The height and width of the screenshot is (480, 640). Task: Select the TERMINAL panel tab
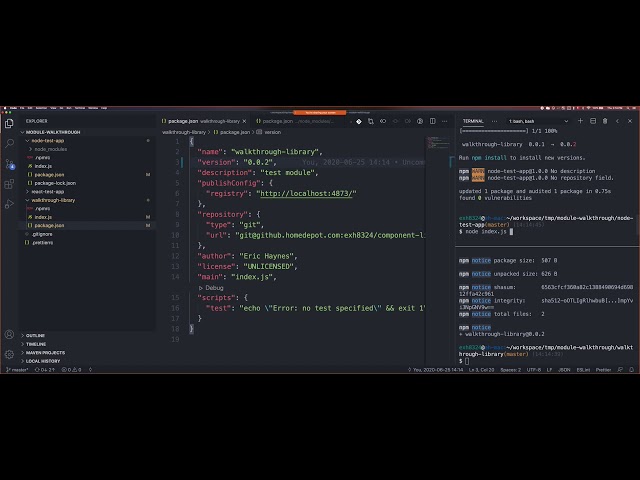click(473, 121)
